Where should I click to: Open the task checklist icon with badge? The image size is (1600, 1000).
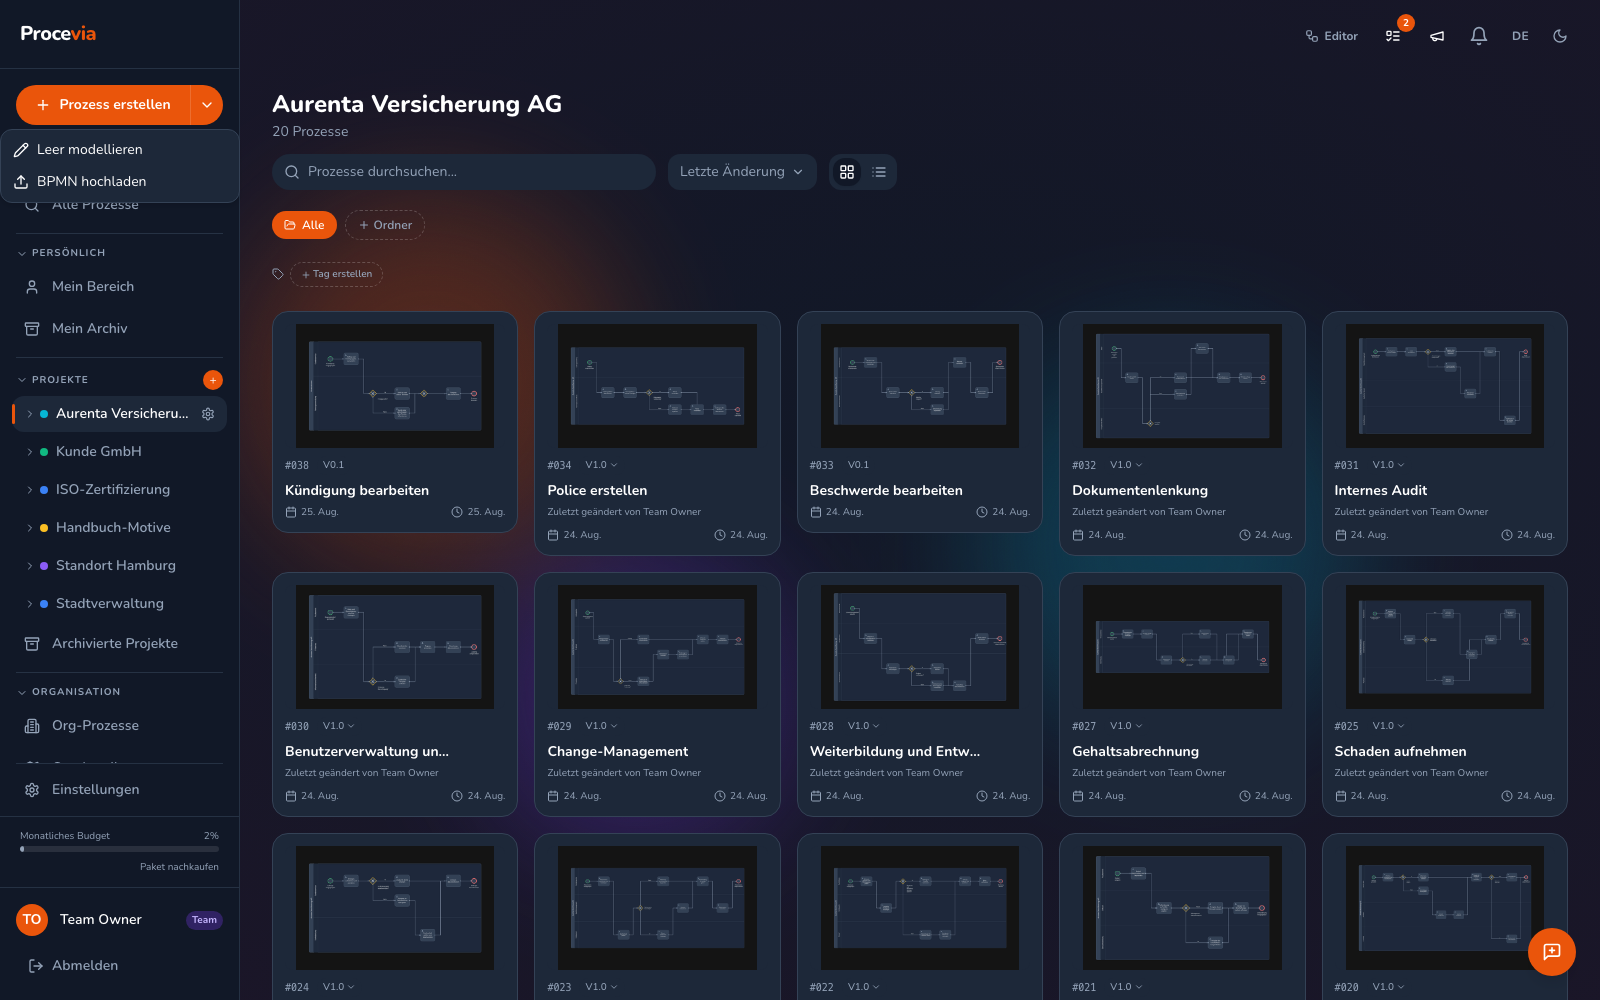pyautogui.click(x=1393, y=36)
